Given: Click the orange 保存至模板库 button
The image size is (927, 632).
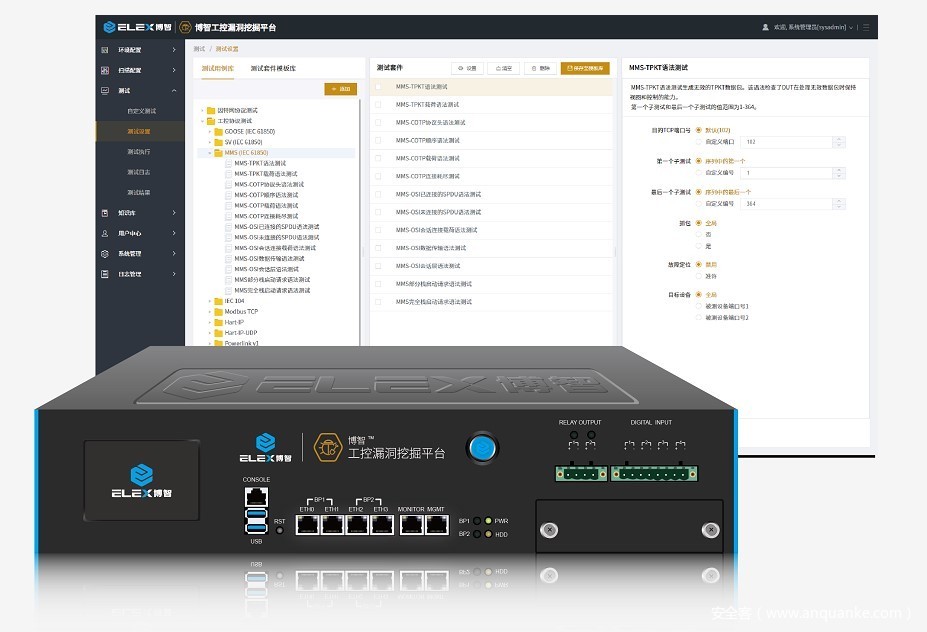Looking at the screenshot, I should [x=585, y=68].
